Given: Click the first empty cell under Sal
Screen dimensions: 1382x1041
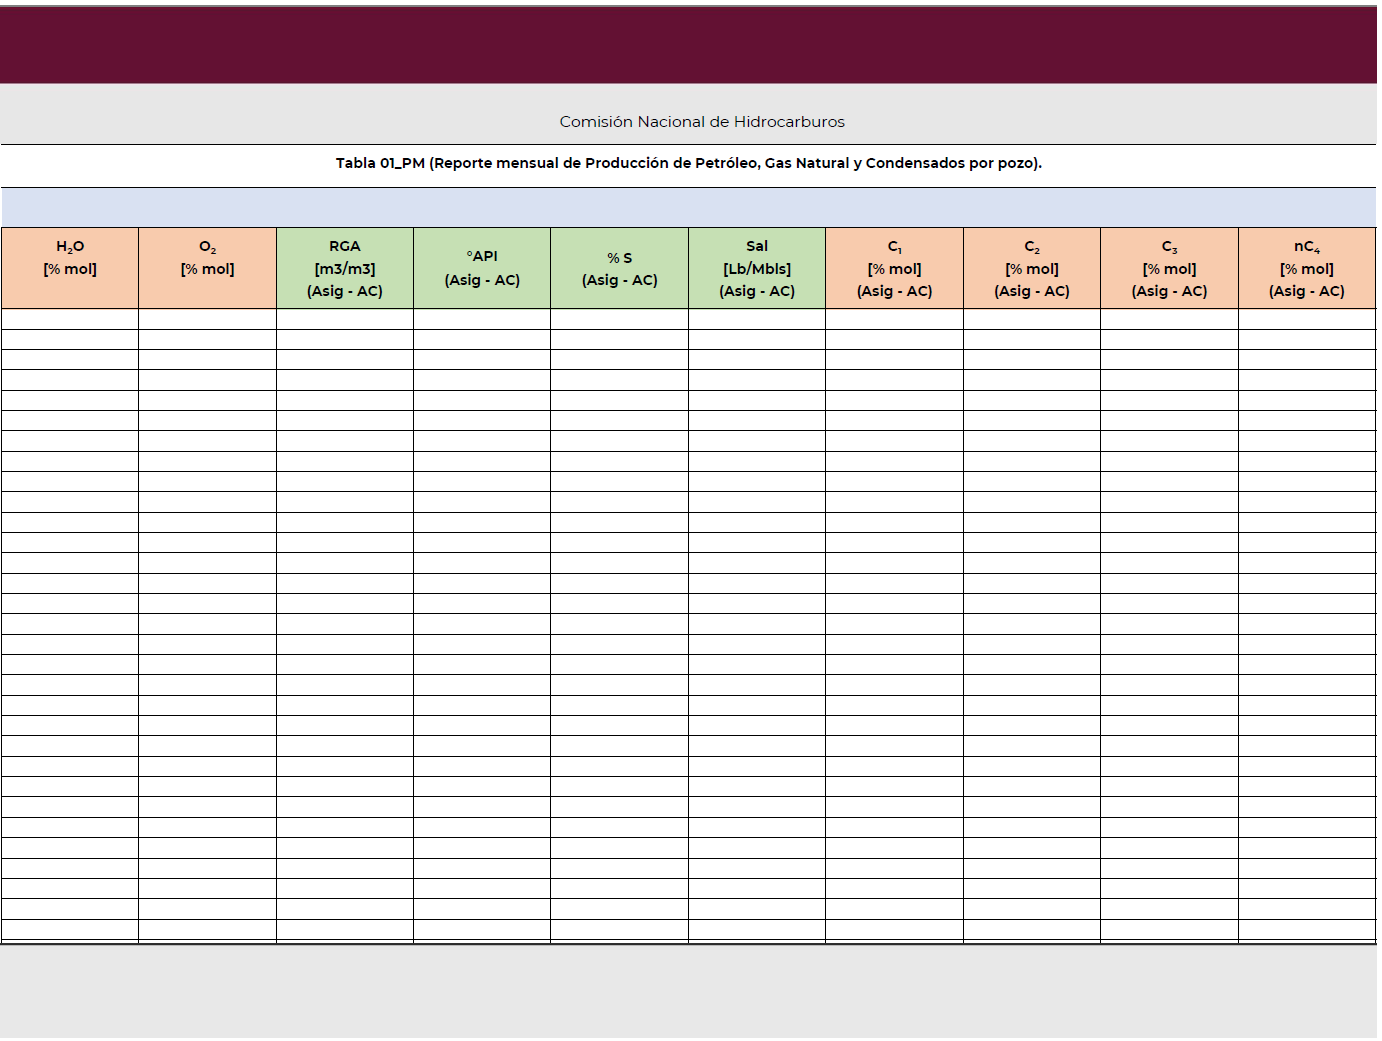Looking at the screenshot, I should click(757, 318).
